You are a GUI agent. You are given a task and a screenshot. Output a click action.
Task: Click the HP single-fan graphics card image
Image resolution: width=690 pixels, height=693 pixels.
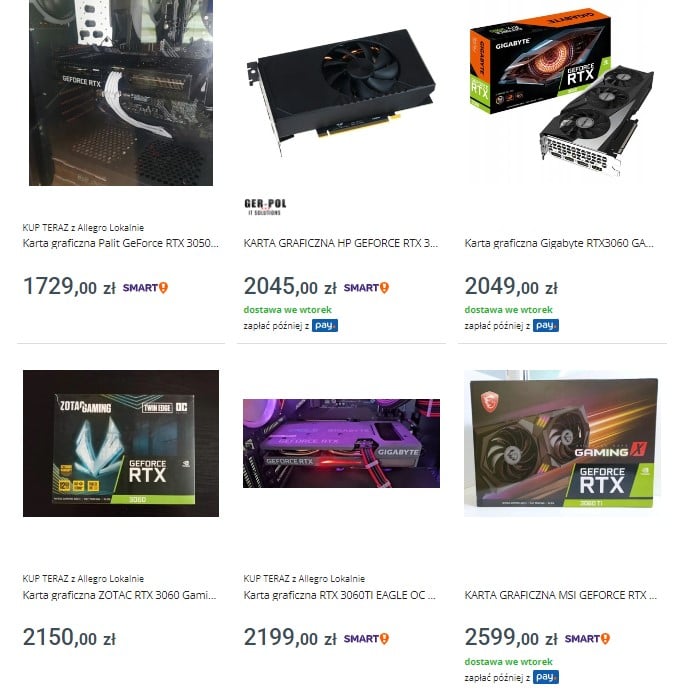tap(341, 91)
